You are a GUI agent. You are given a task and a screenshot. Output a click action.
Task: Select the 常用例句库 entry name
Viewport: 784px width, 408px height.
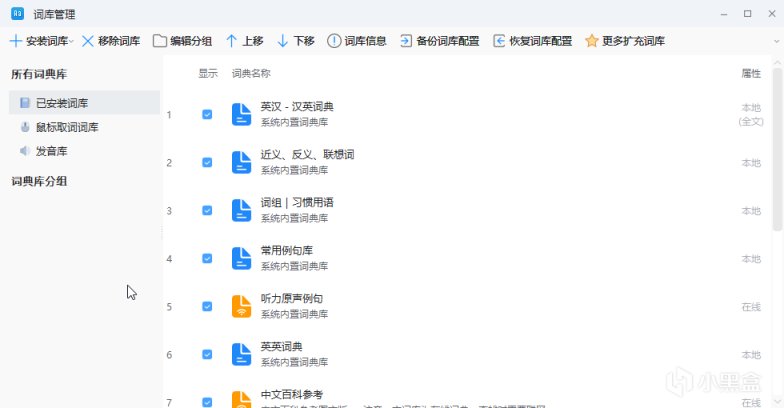point(286,250)
